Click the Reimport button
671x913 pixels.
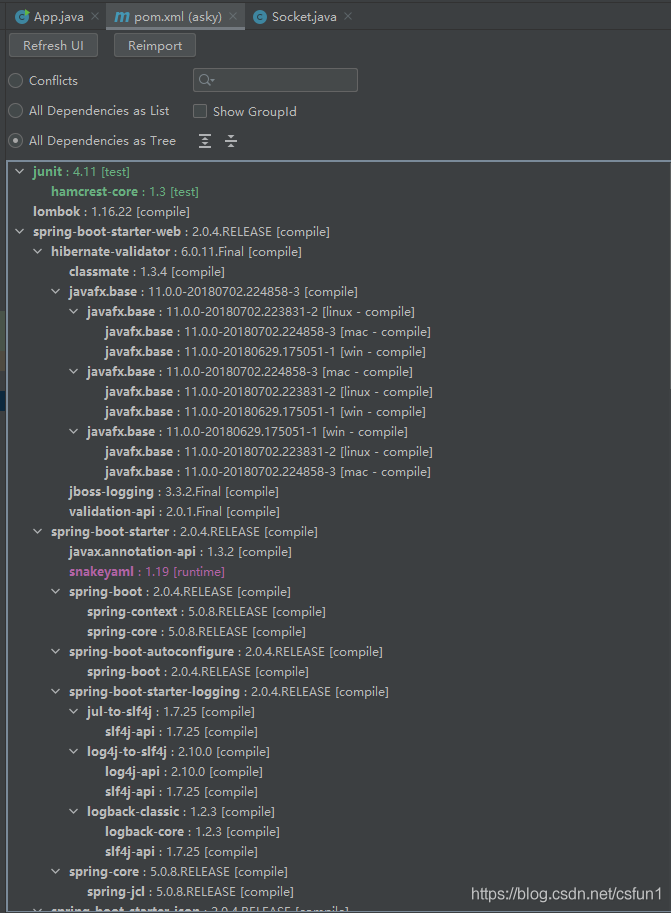coord(155,45)
